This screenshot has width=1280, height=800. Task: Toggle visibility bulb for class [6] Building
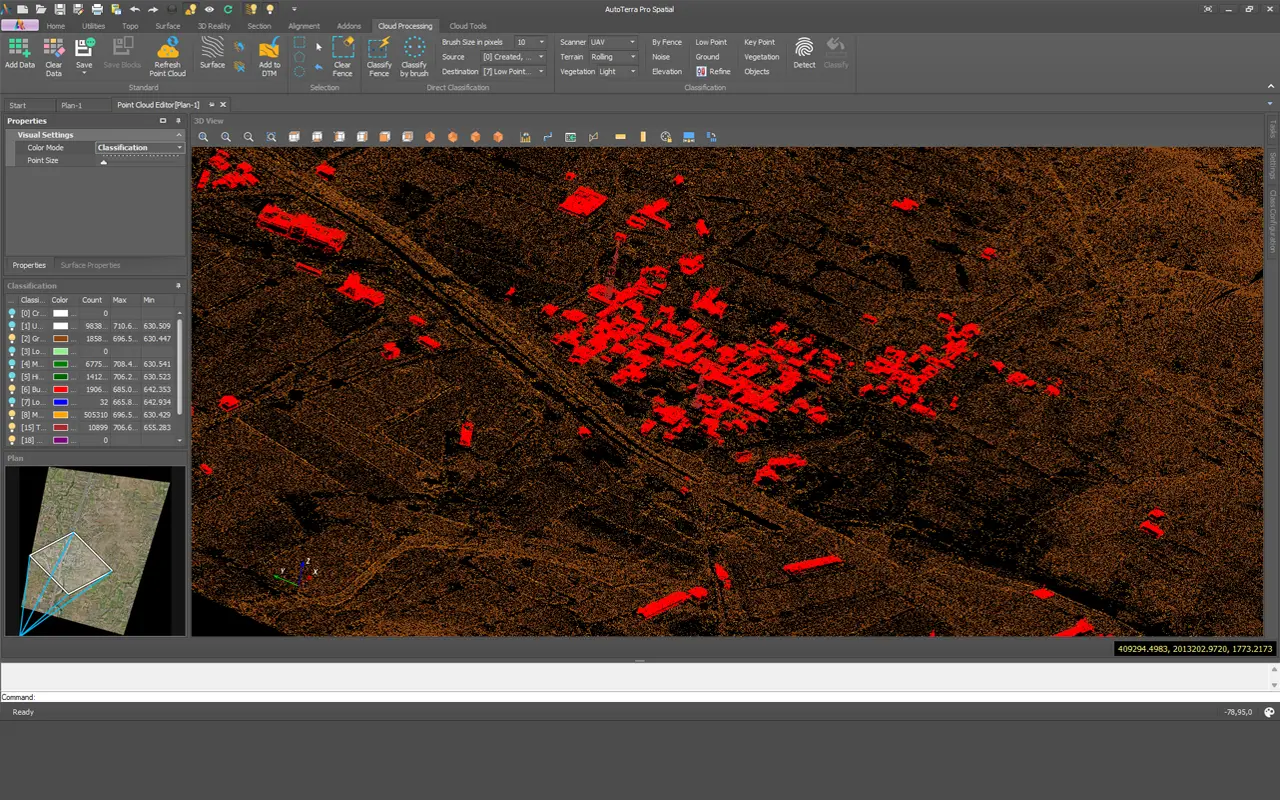12,389
